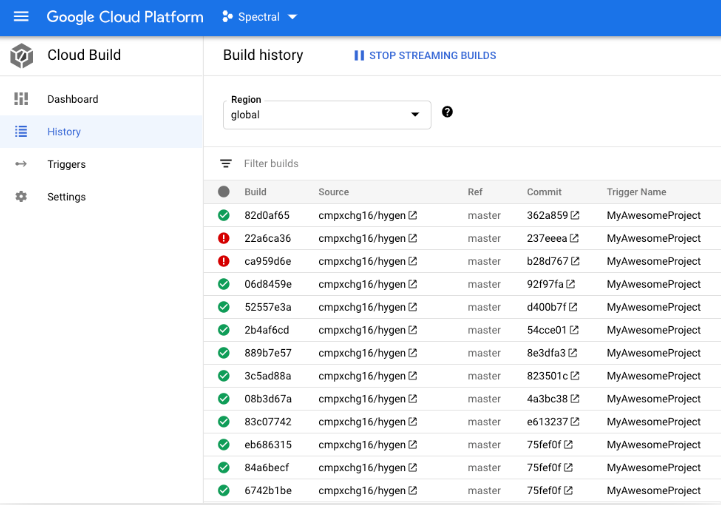The height and width of the screenshot is (505, 721).
Task: Open the external link icon next to commit e613237
Action: click(x=575, y=421)
